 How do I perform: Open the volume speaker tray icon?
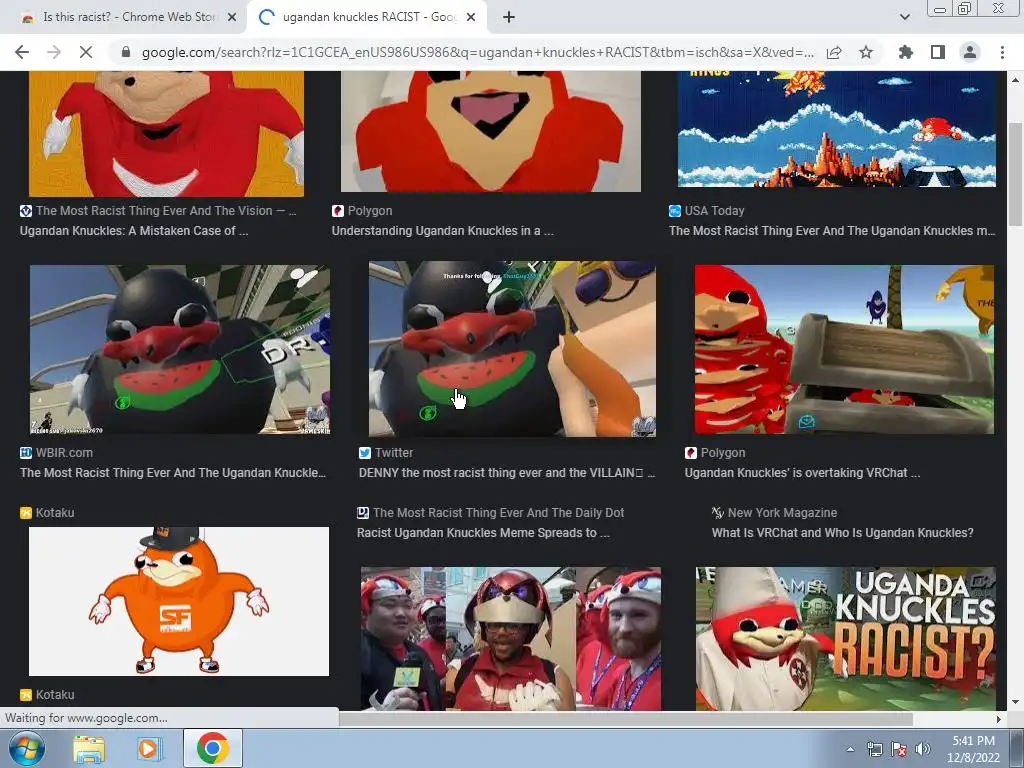pyautogui.click(x=923, y=749)
